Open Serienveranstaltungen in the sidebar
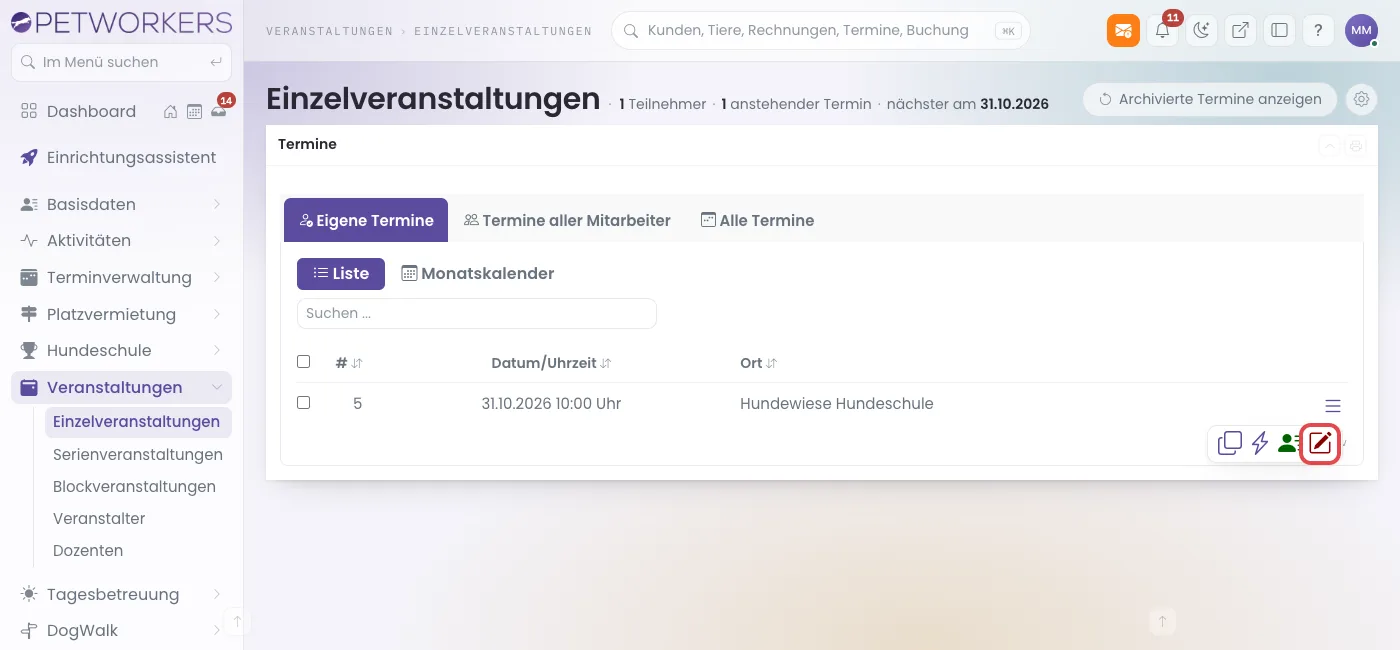Screen dimensions: 1400x650 [138, 455]
